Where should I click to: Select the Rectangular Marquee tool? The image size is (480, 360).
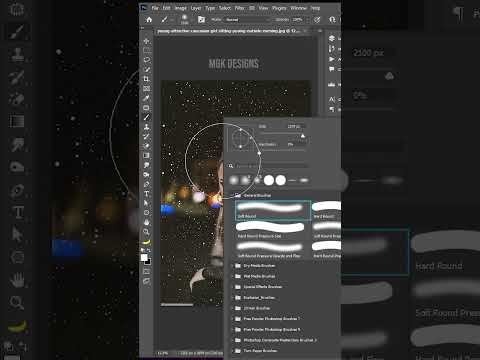[x=147, y=50]
